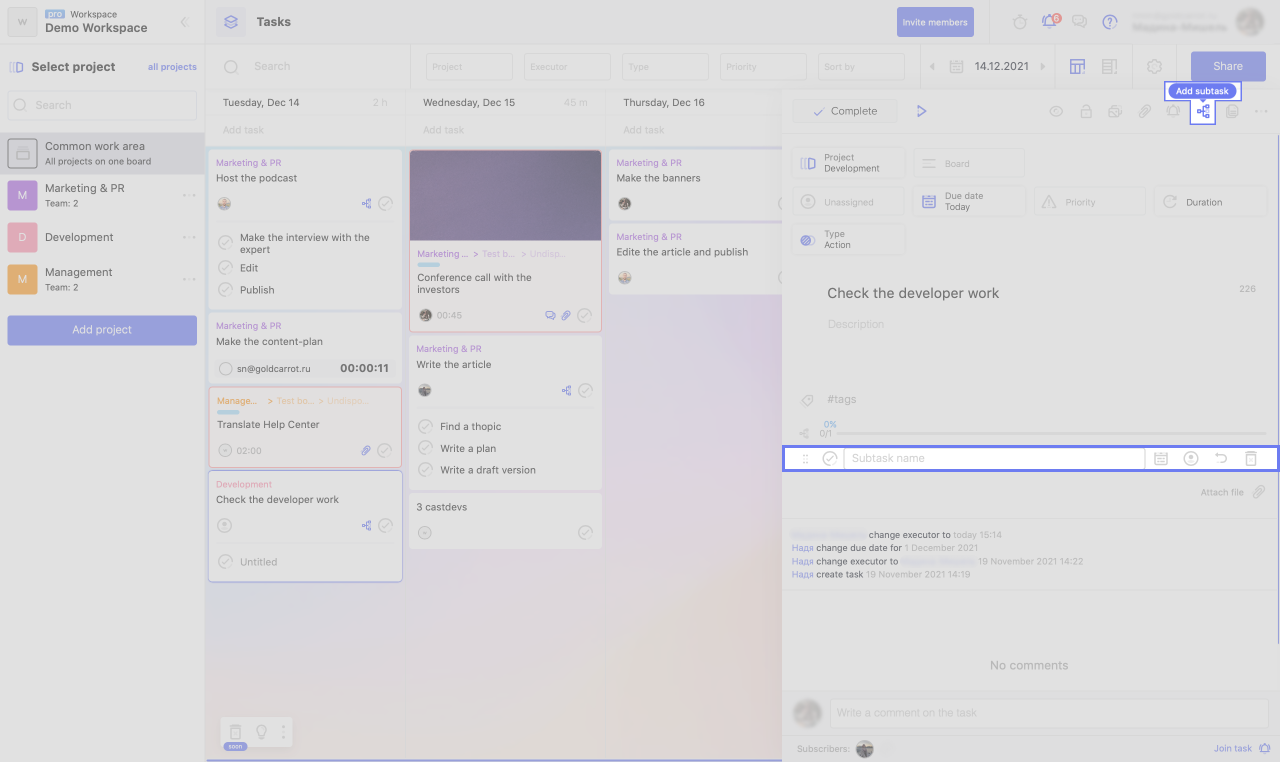Toggle the watch eye icon on task

tap(1056, 112)
